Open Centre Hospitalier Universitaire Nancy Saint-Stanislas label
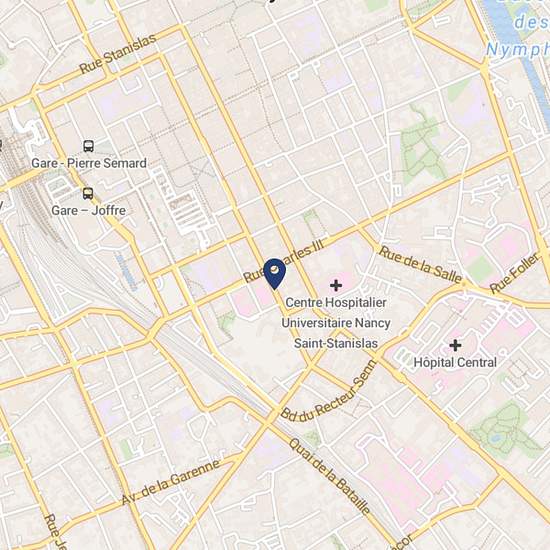This screenshot has width=550, height=550. [x=336, y=323]
